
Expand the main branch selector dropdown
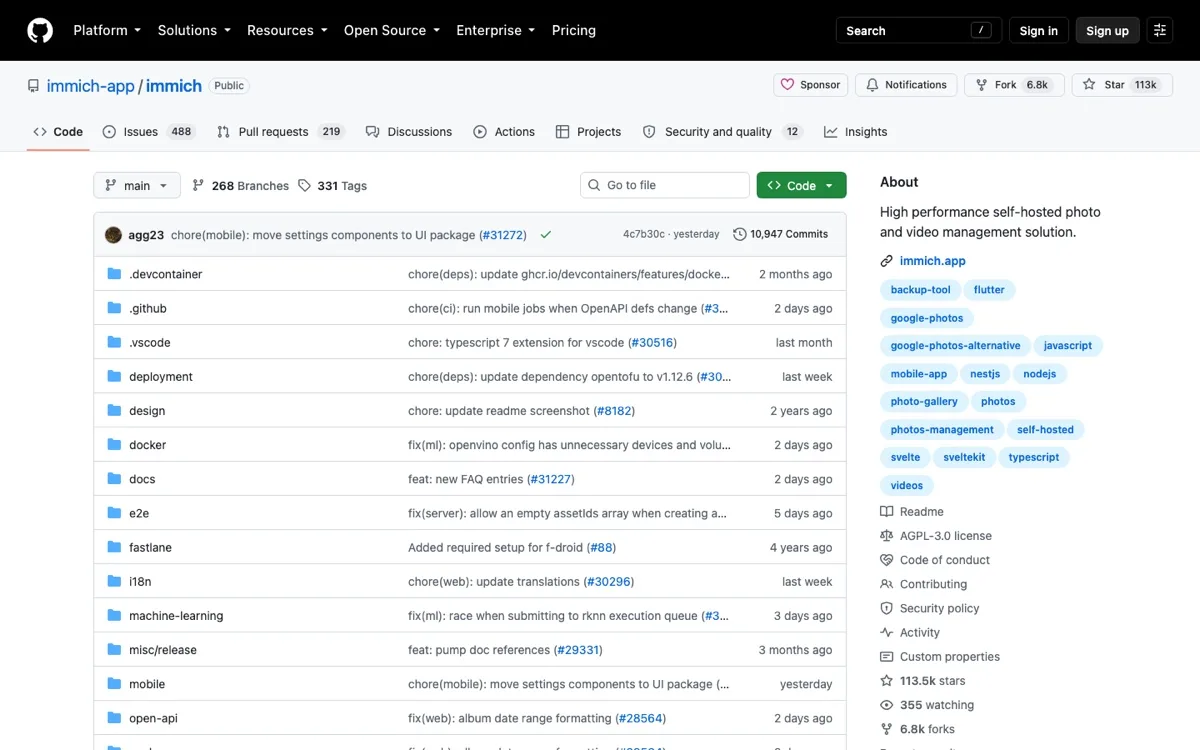tap(137, 186)
